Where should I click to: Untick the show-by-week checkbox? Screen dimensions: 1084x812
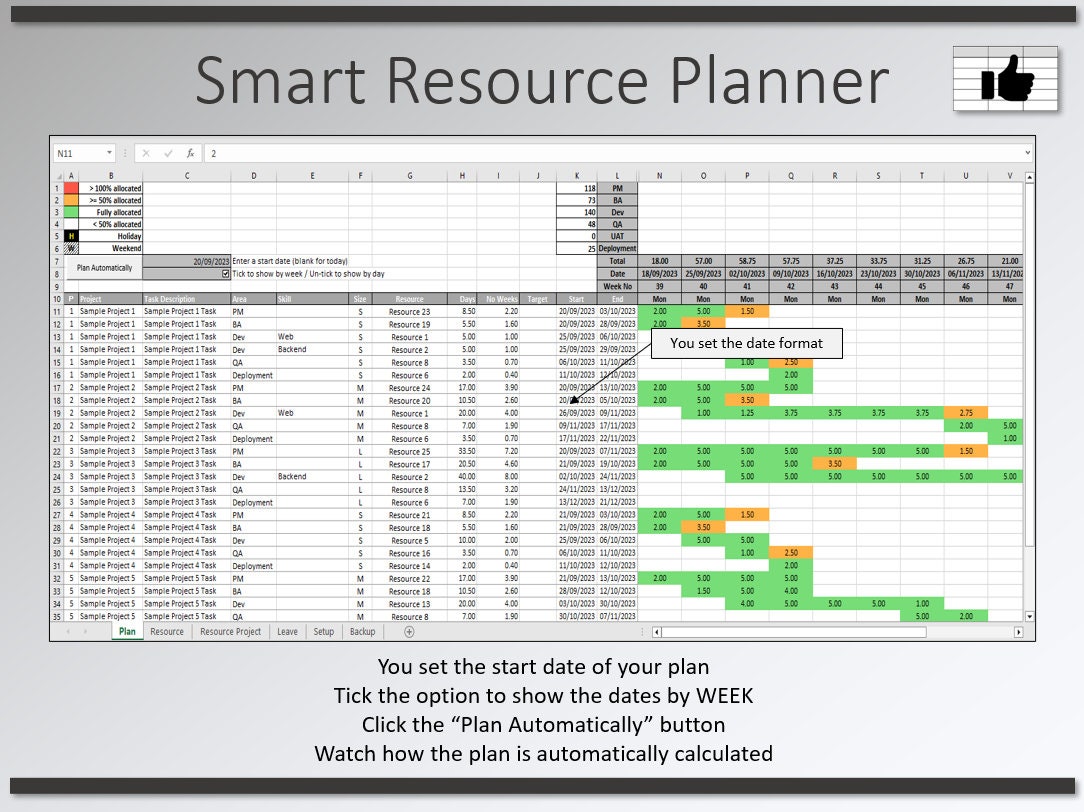[225, 274]
